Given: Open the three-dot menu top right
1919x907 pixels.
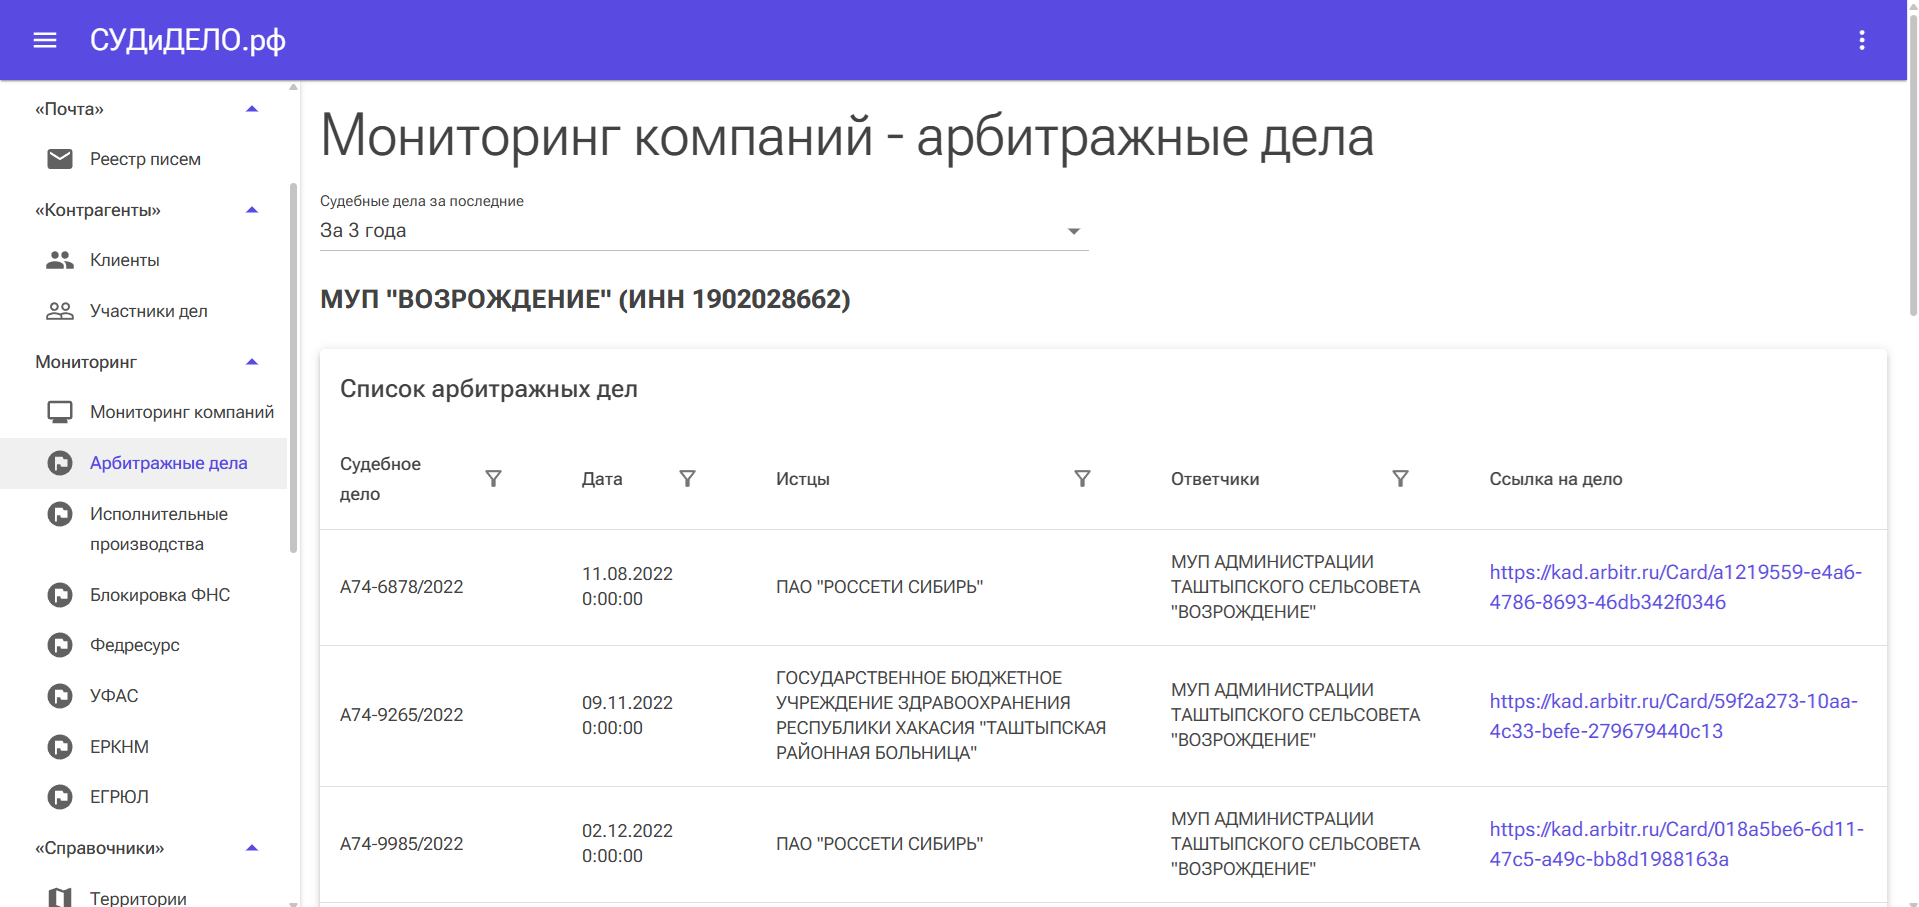Looking at the screenshot, I should pos(1862,40).
